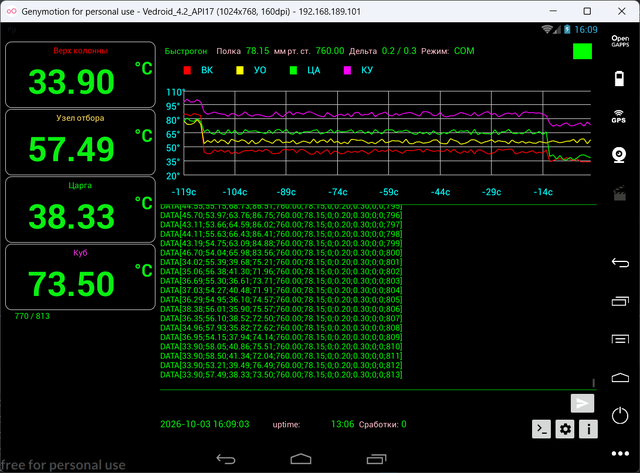Click the pressure value 760.00
The width and height of the screenshot is (640, 473).
(330, 51)
